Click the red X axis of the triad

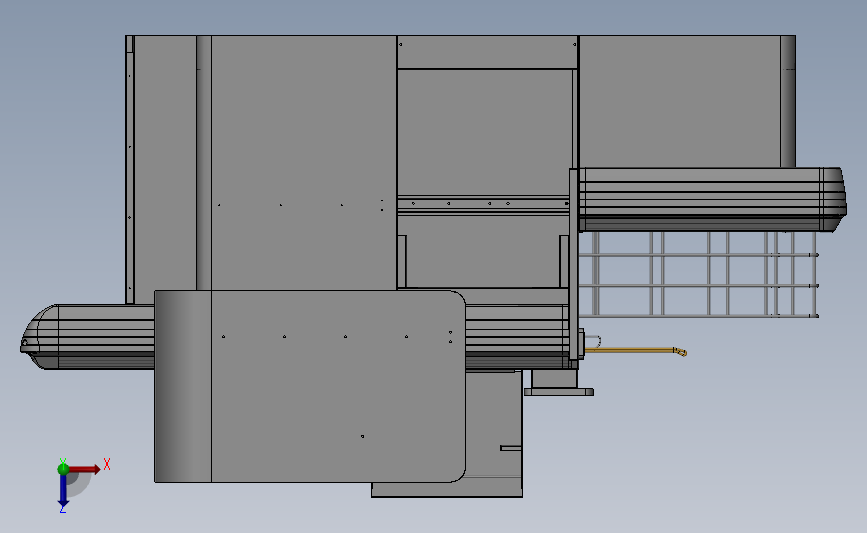pyautogui.click(x=84, y=469)
